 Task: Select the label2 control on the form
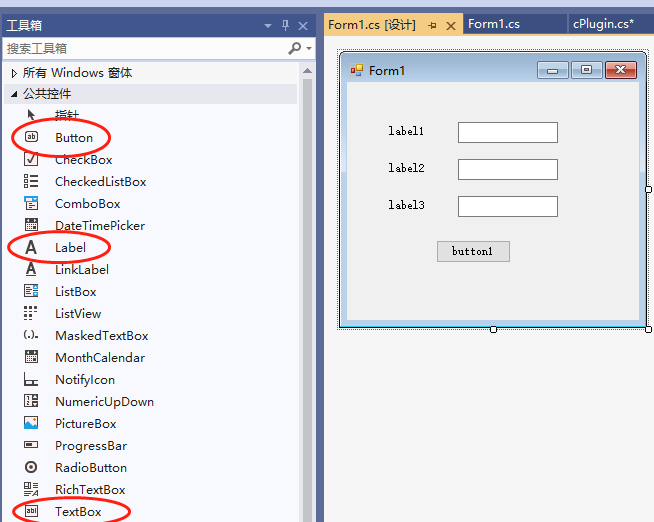point(406,168)
